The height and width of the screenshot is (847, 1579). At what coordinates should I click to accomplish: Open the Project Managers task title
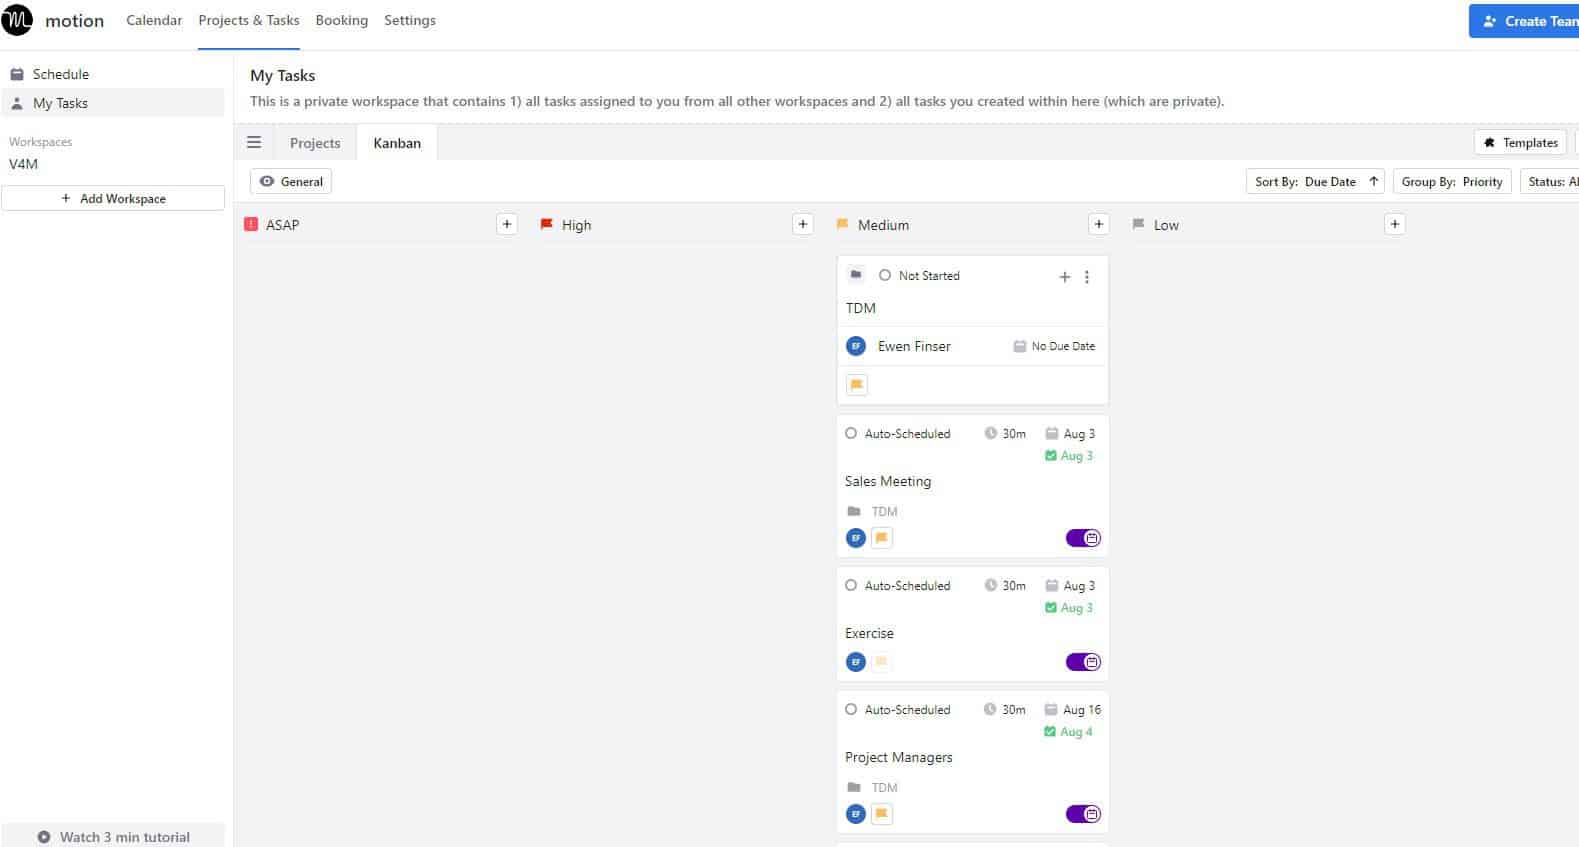click(x=899, y=757)
